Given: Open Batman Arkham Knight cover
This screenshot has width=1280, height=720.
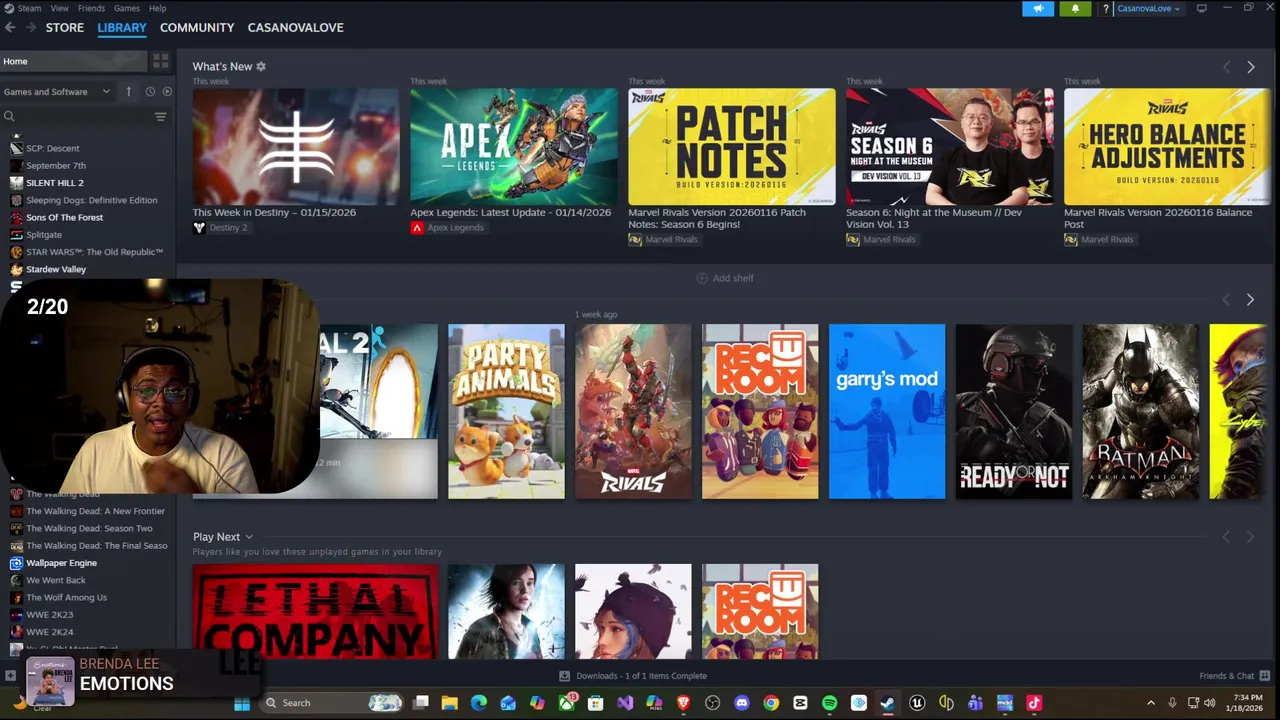Looking at the screenshot, I should 1140,411.
